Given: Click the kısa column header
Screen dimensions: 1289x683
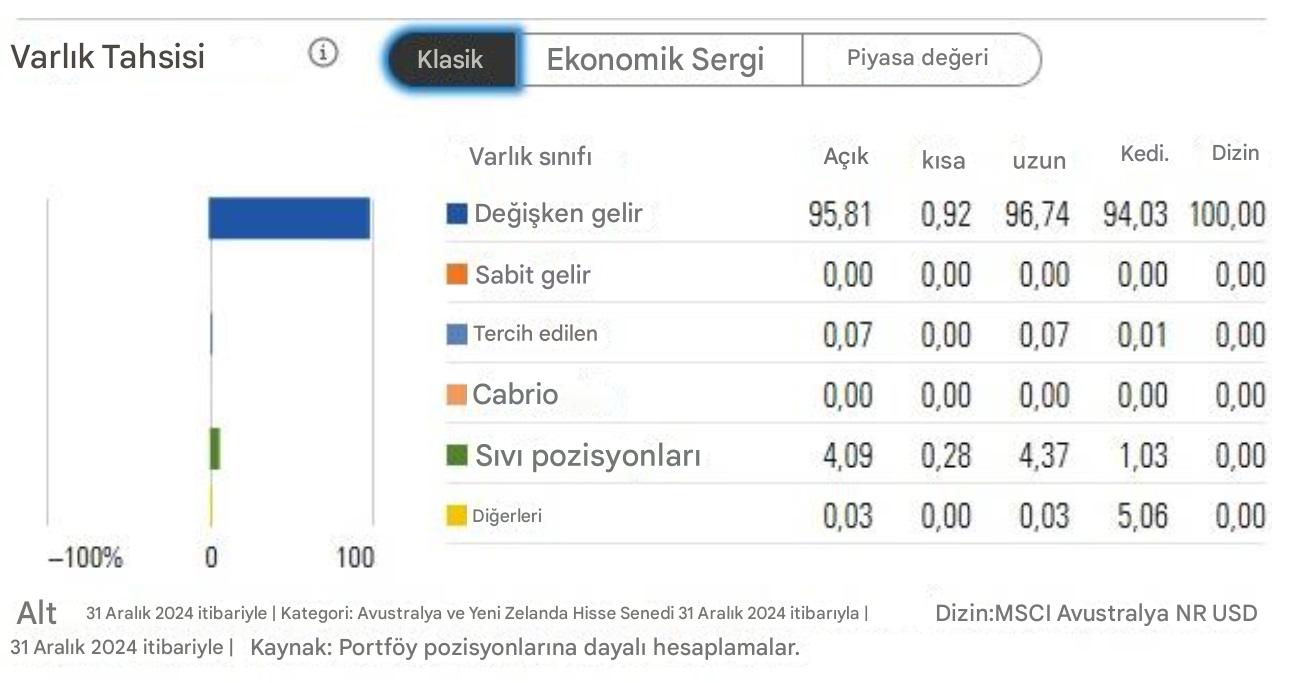Looking at the screenshot, I should [944, 160].
